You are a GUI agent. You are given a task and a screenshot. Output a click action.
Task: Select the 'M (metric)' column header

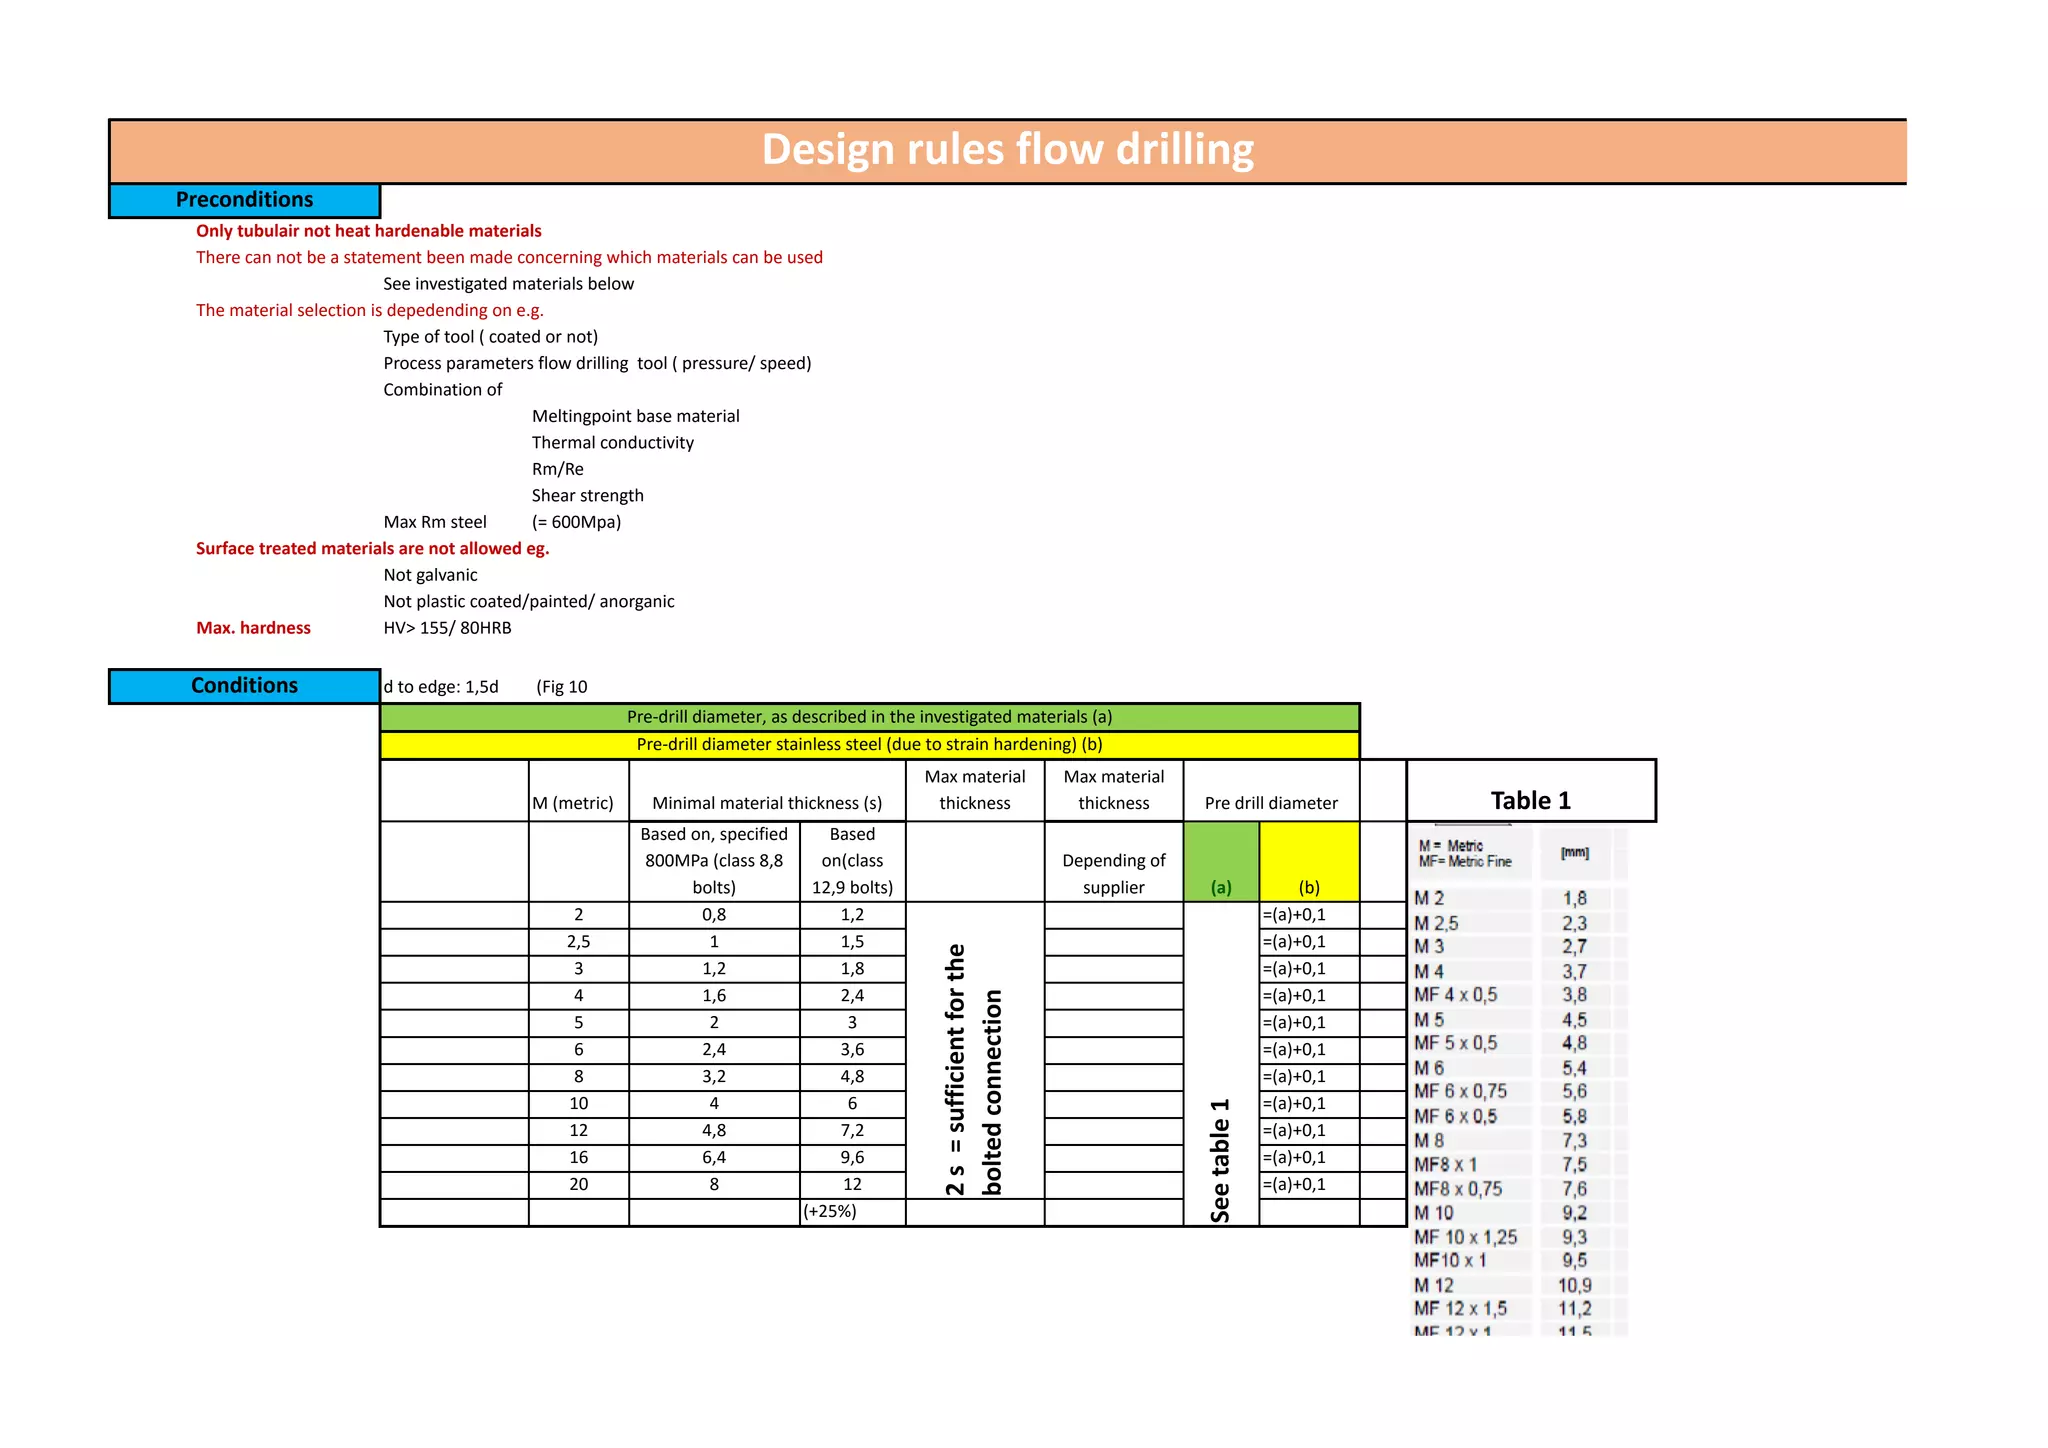573,803
